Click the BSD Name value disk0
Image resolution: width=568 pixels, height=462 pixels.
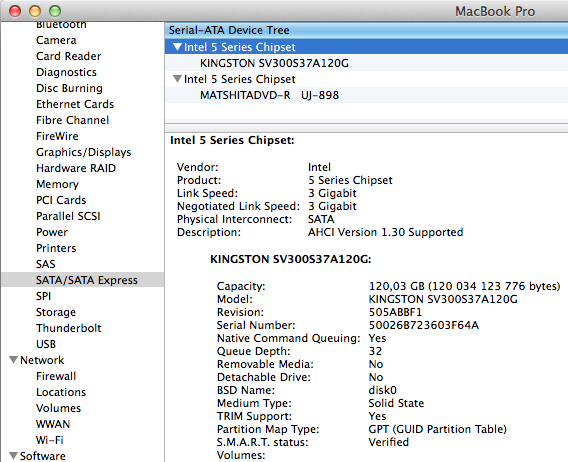coord(383,390)
